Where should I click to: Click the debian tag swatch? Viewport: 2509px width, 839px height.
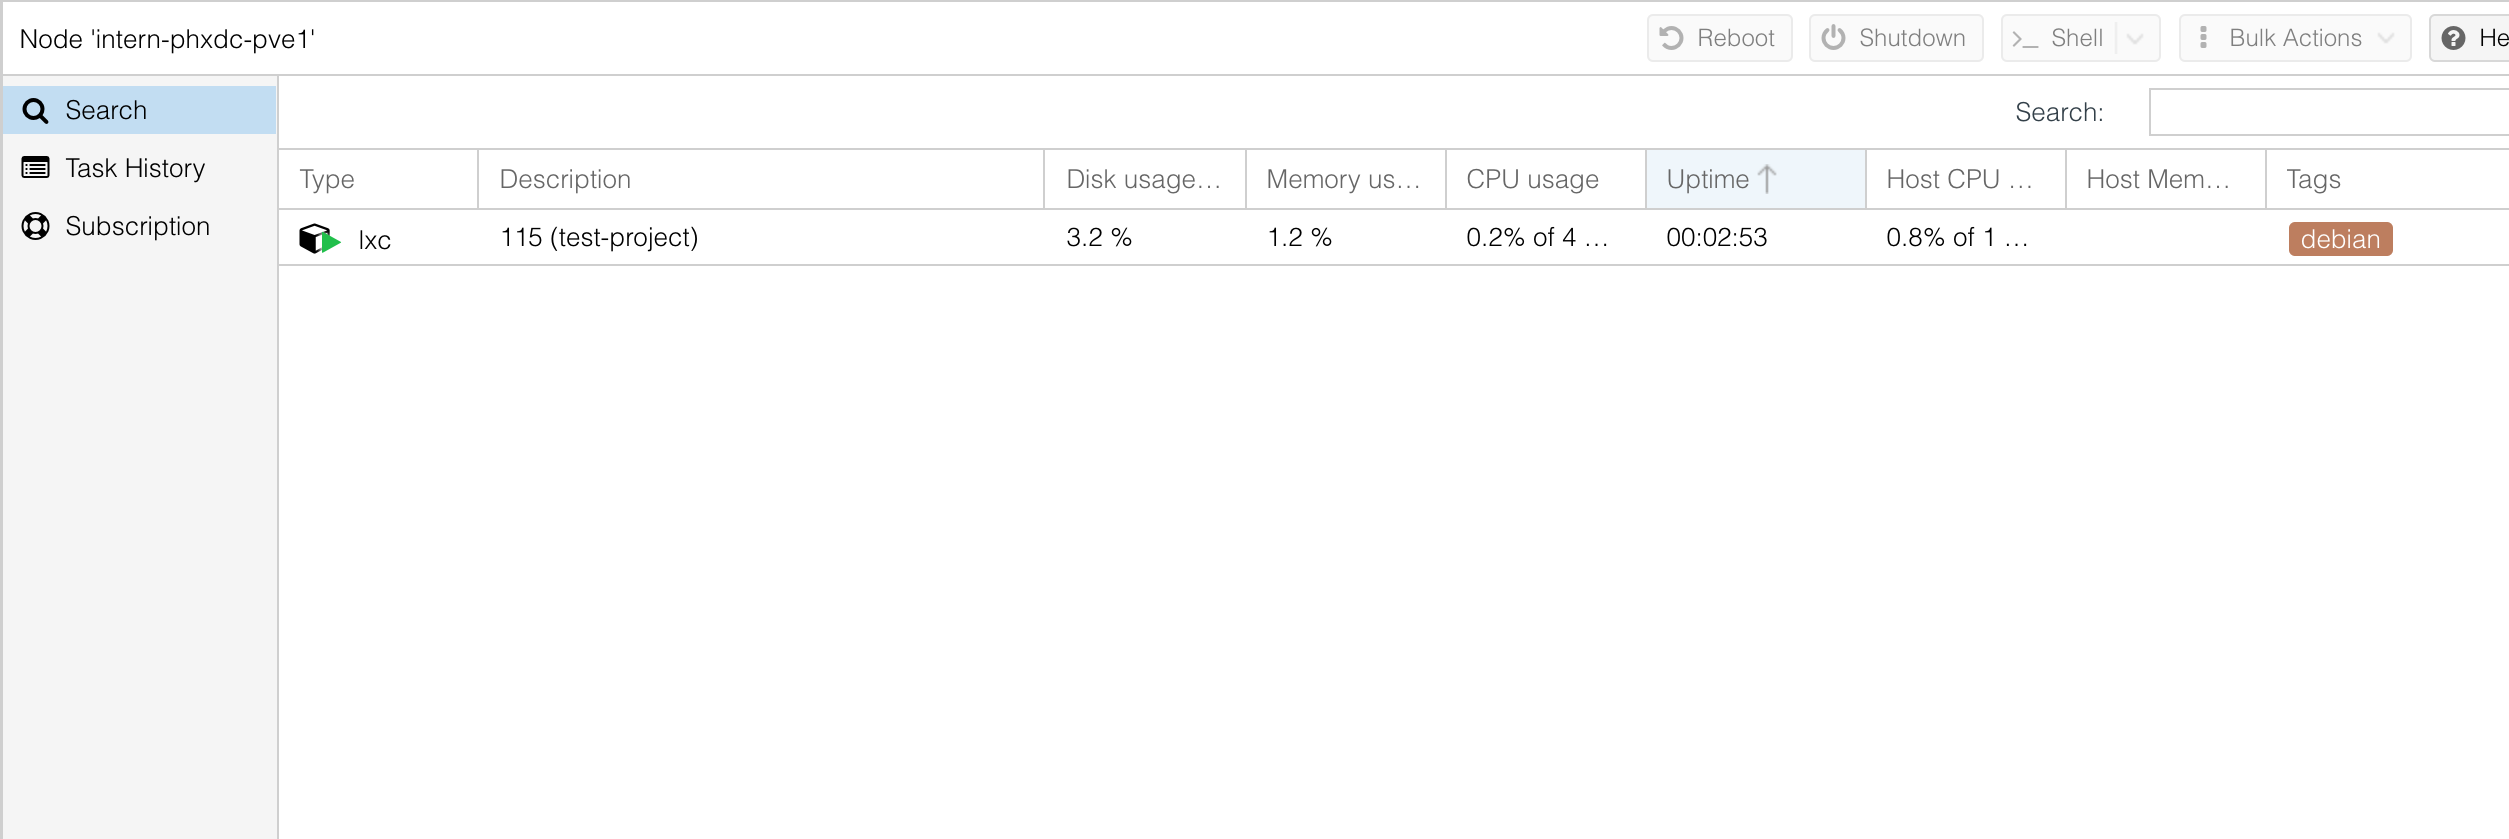pos(2339,239)
